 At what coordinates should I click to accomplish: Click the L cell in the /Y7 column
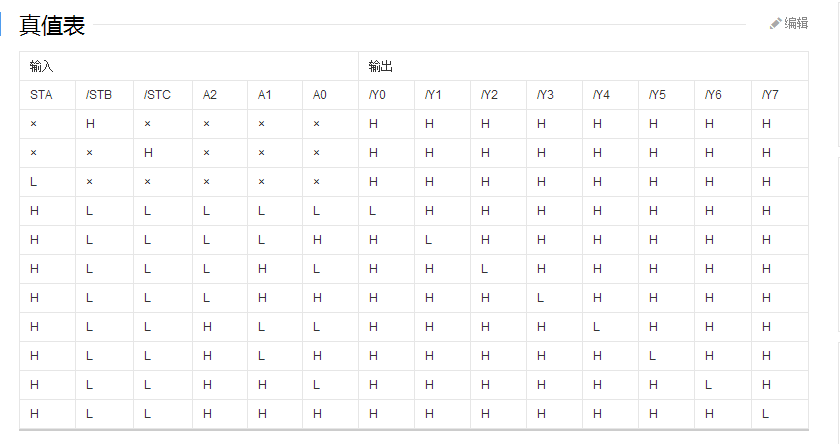(765, 413)
